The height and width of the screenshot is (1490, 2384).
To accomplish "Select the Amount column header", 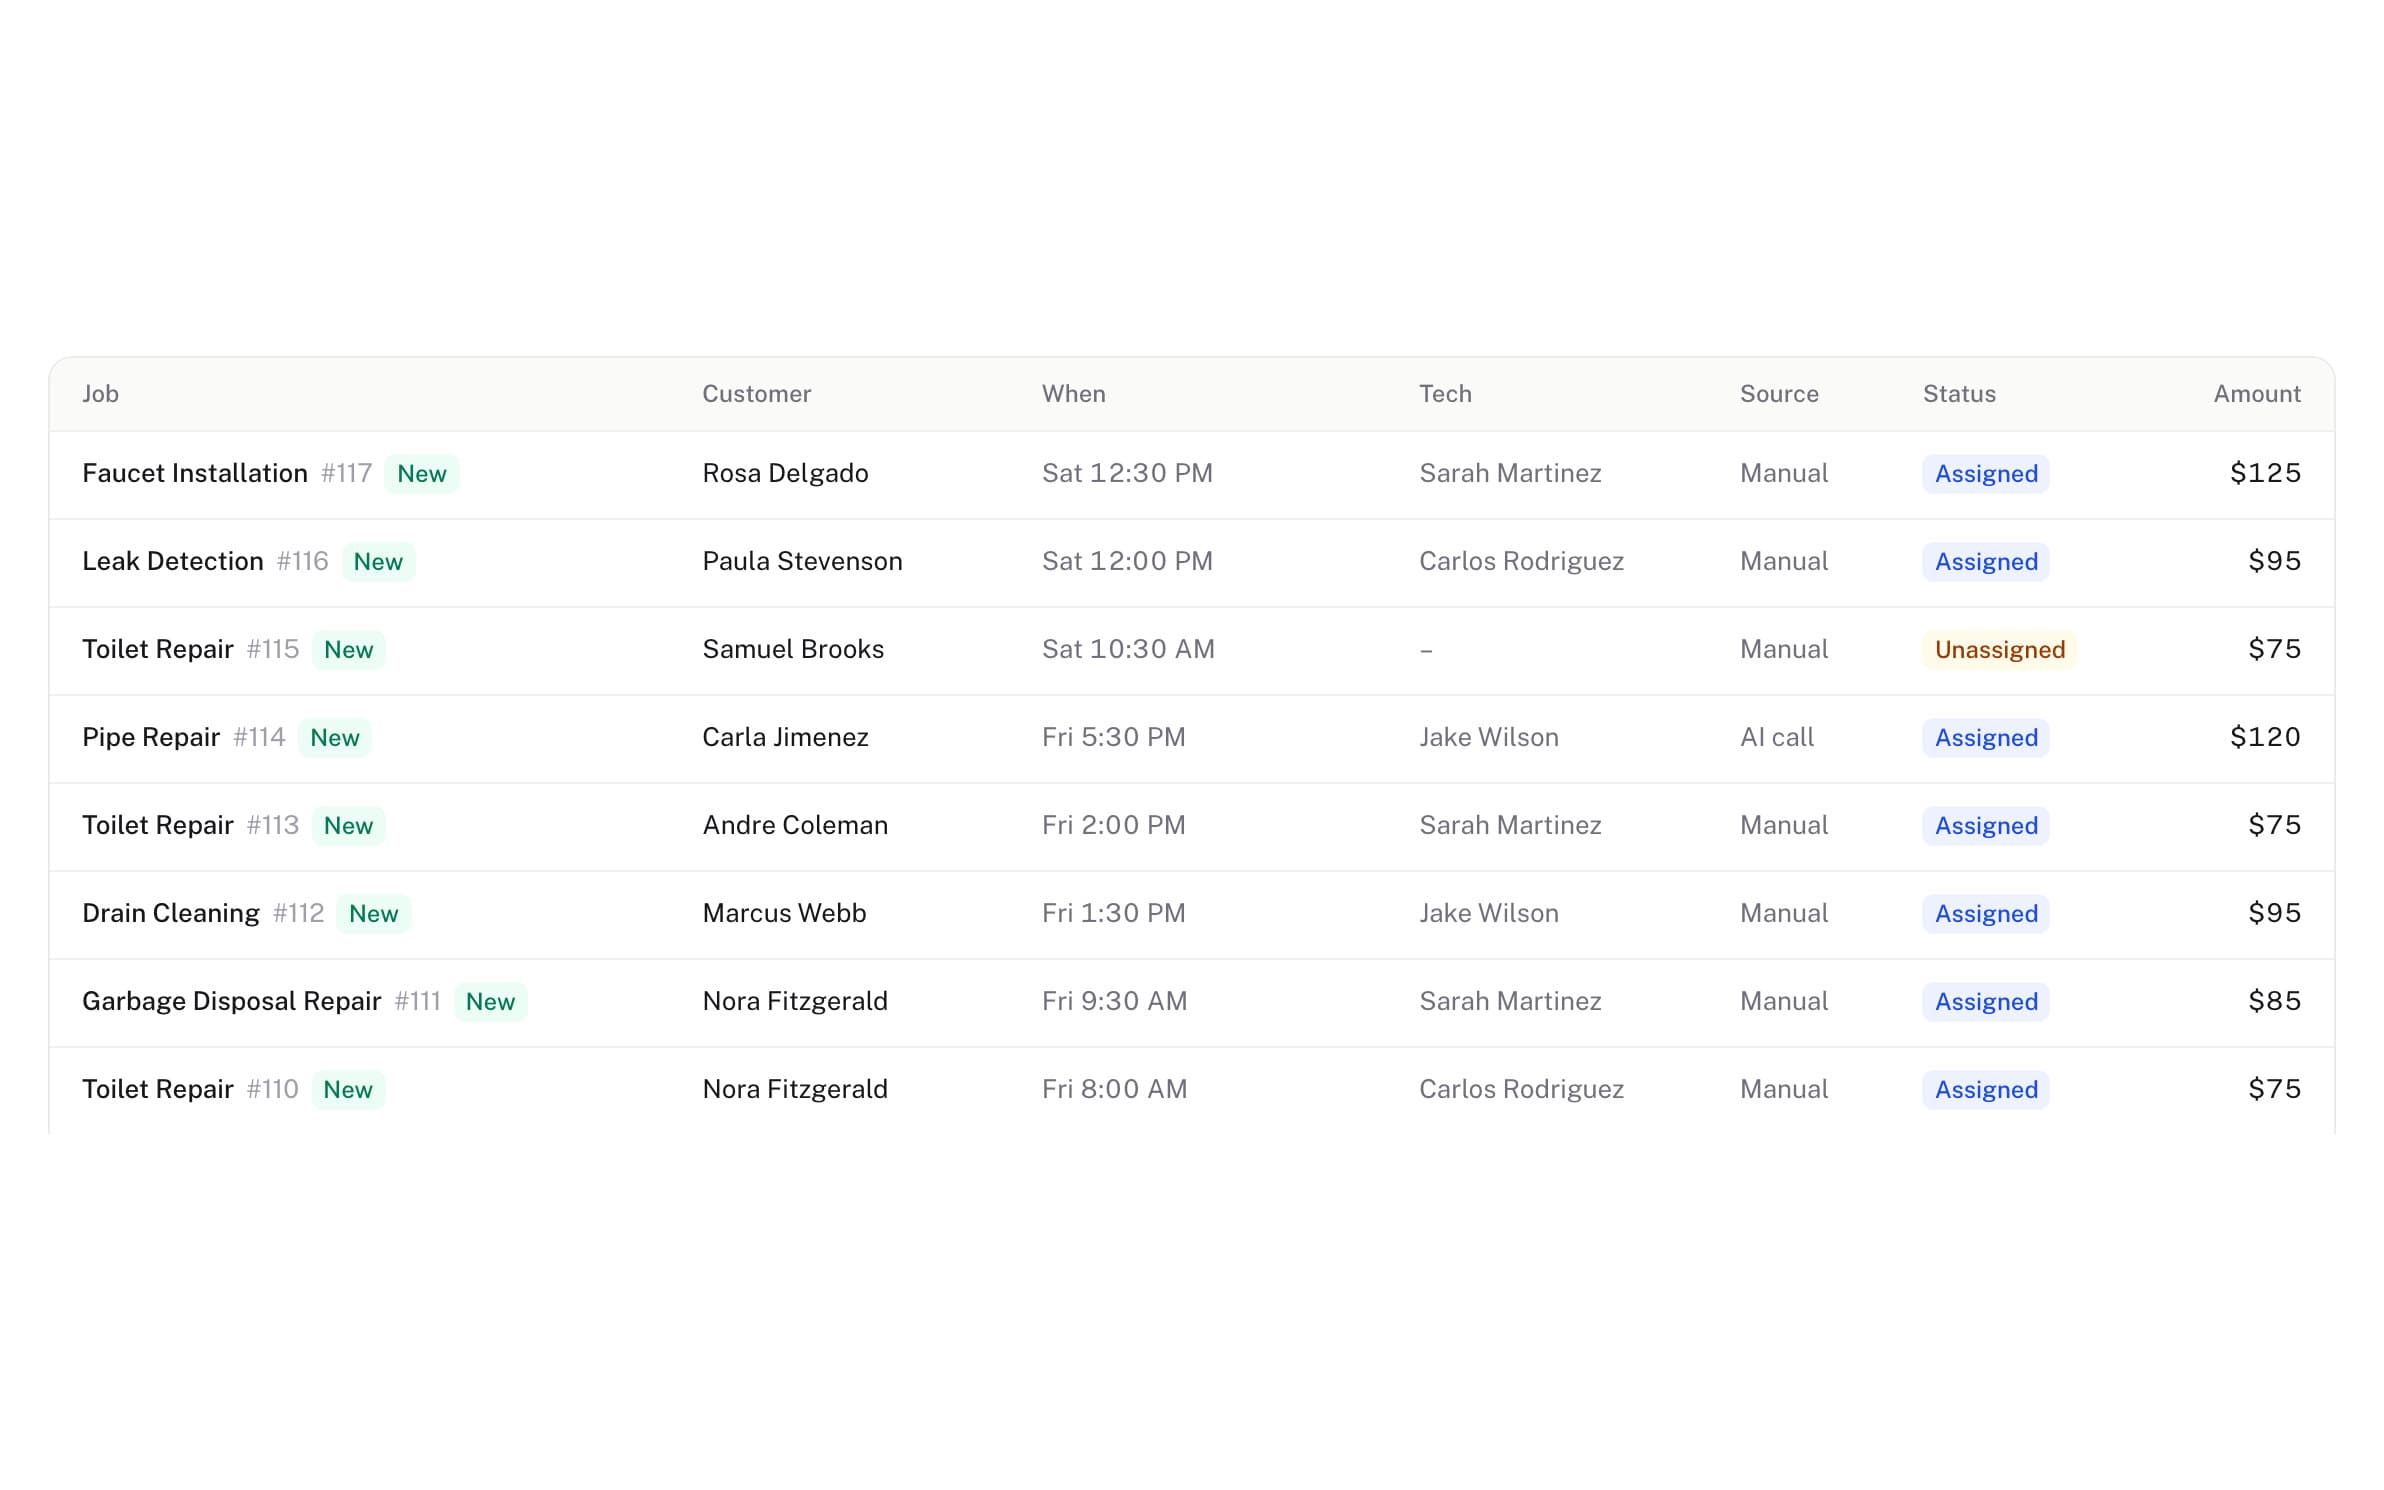I will point(2257,394).
